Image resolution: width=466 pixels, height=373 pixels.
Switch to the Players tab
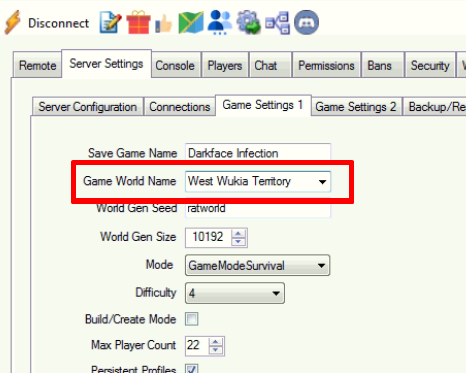[x=225, y=65]
